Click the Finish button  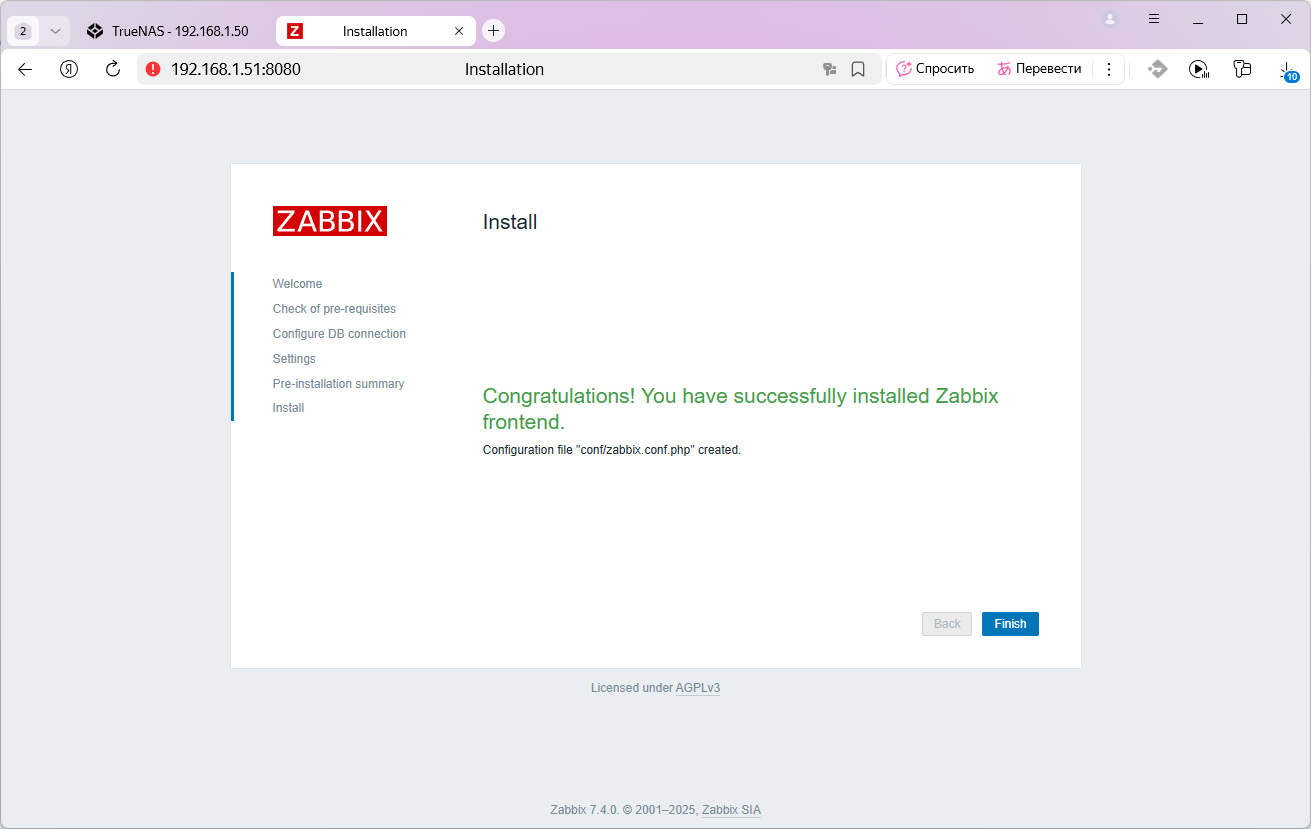pyautogui.click(x=1010, y=624)
